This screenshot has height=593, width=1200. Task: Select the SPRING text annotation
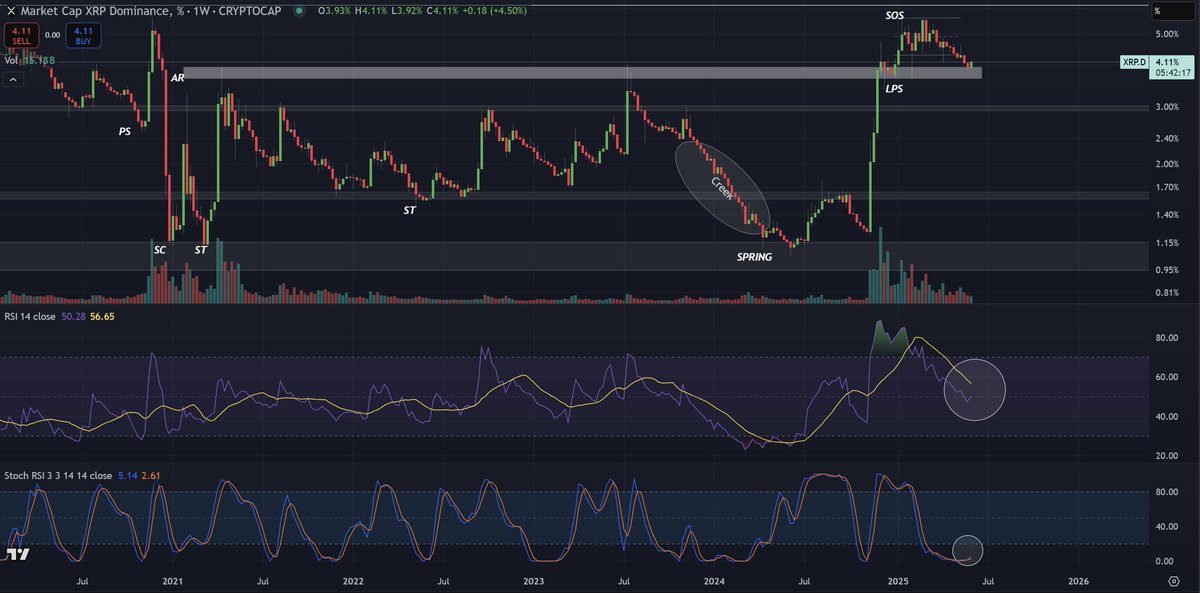[x=755, y=257]
